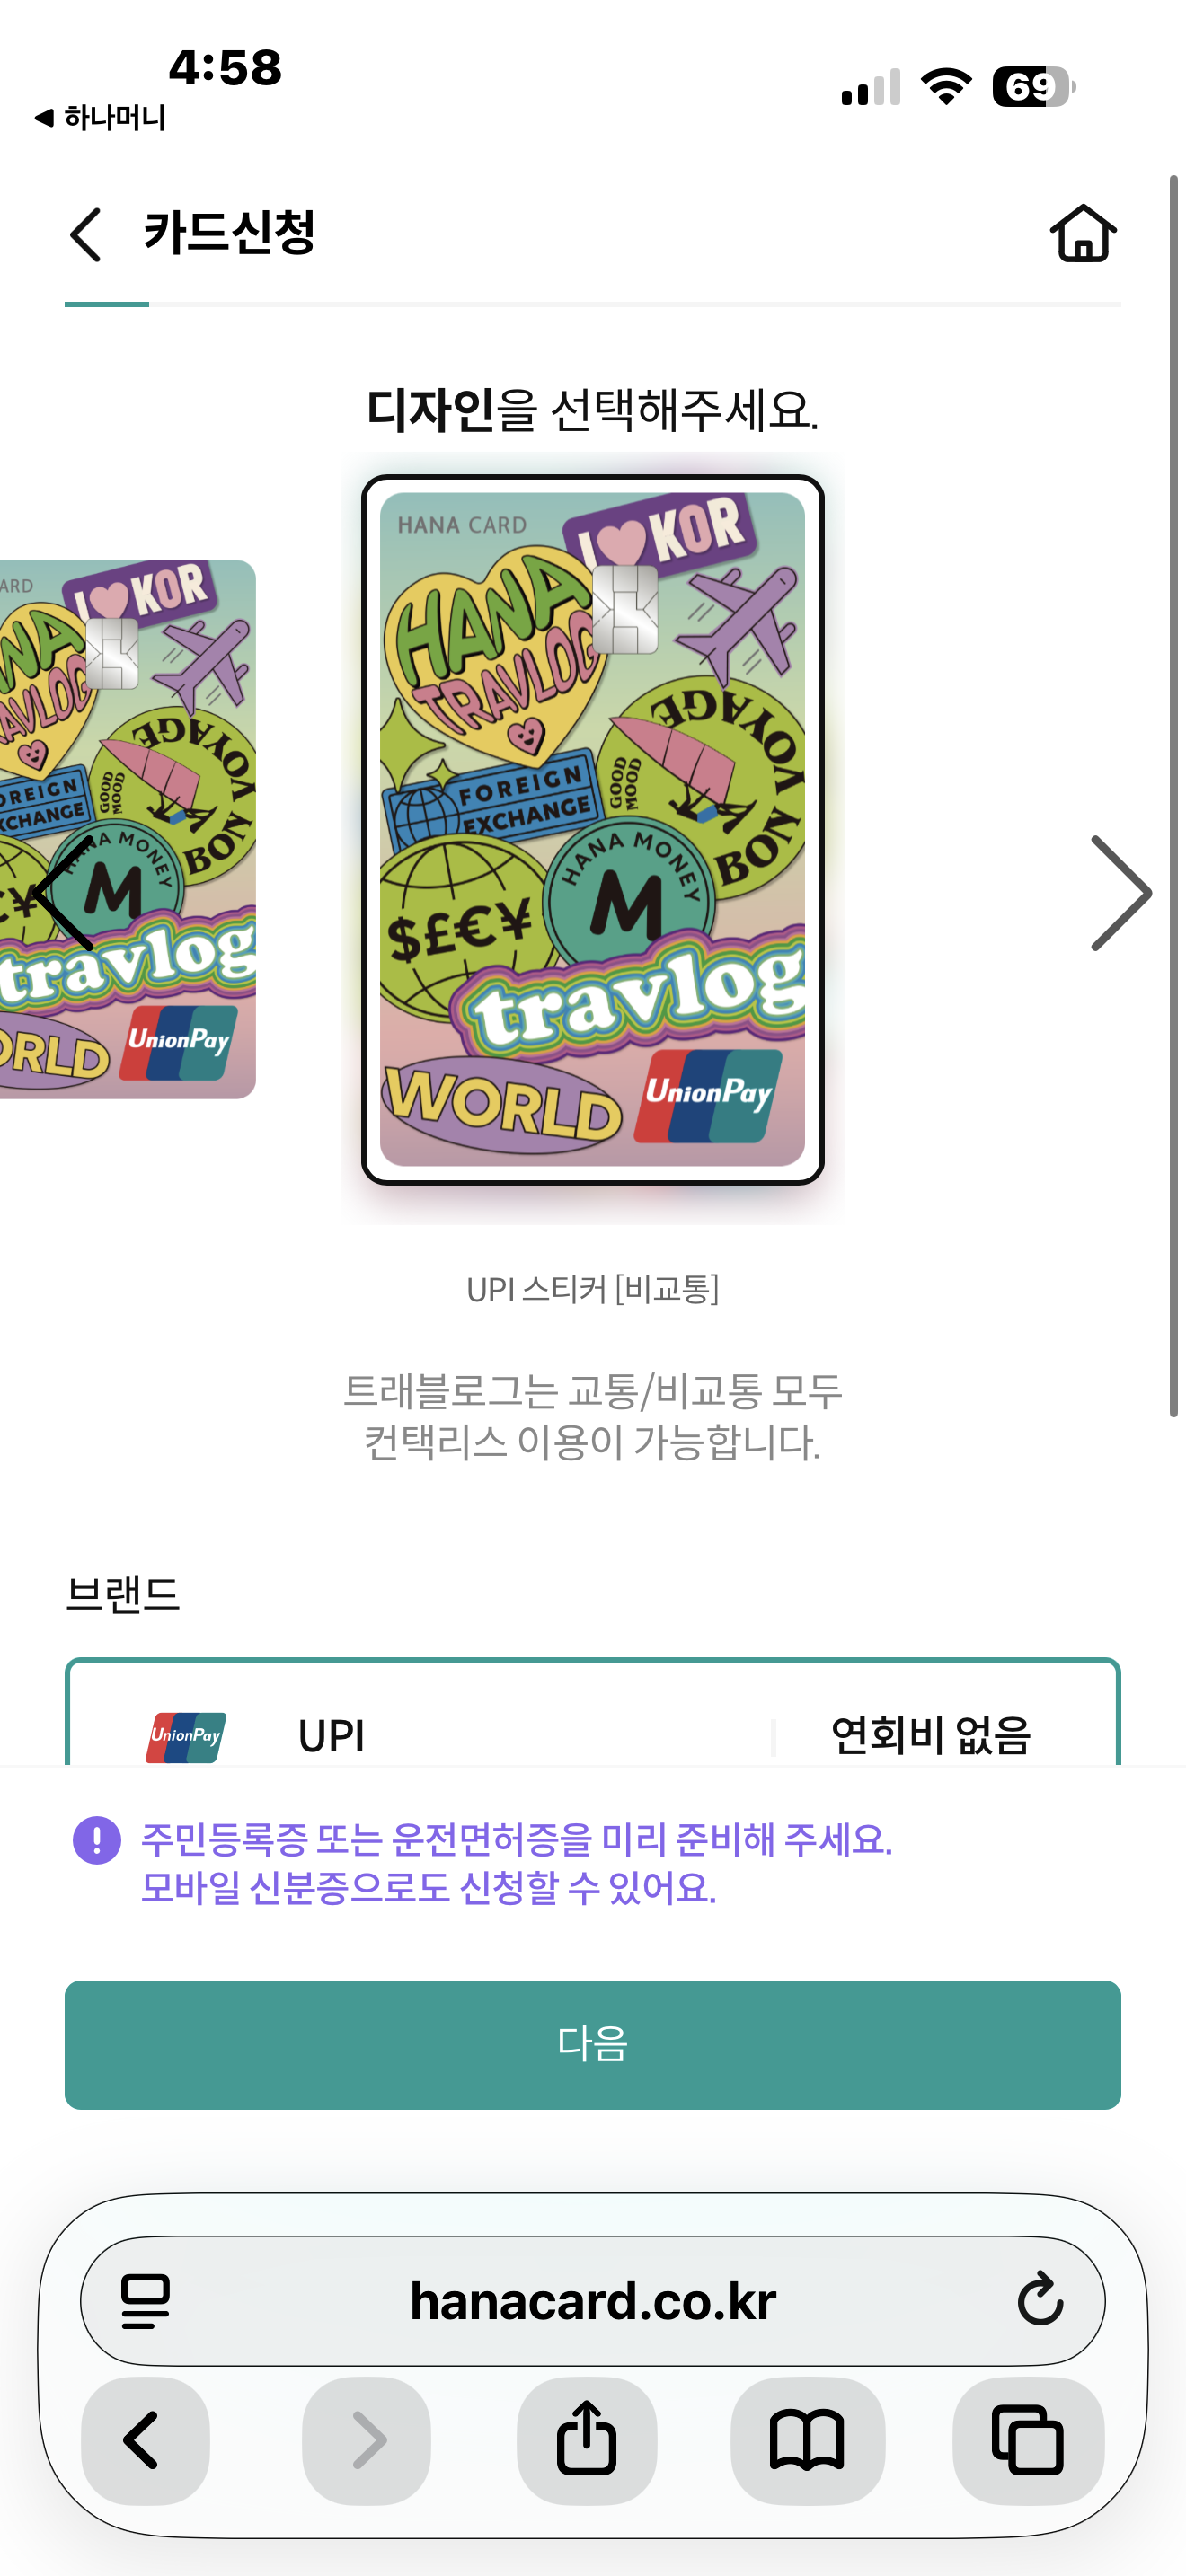Click the purple info notice icon

[97, 1840]
